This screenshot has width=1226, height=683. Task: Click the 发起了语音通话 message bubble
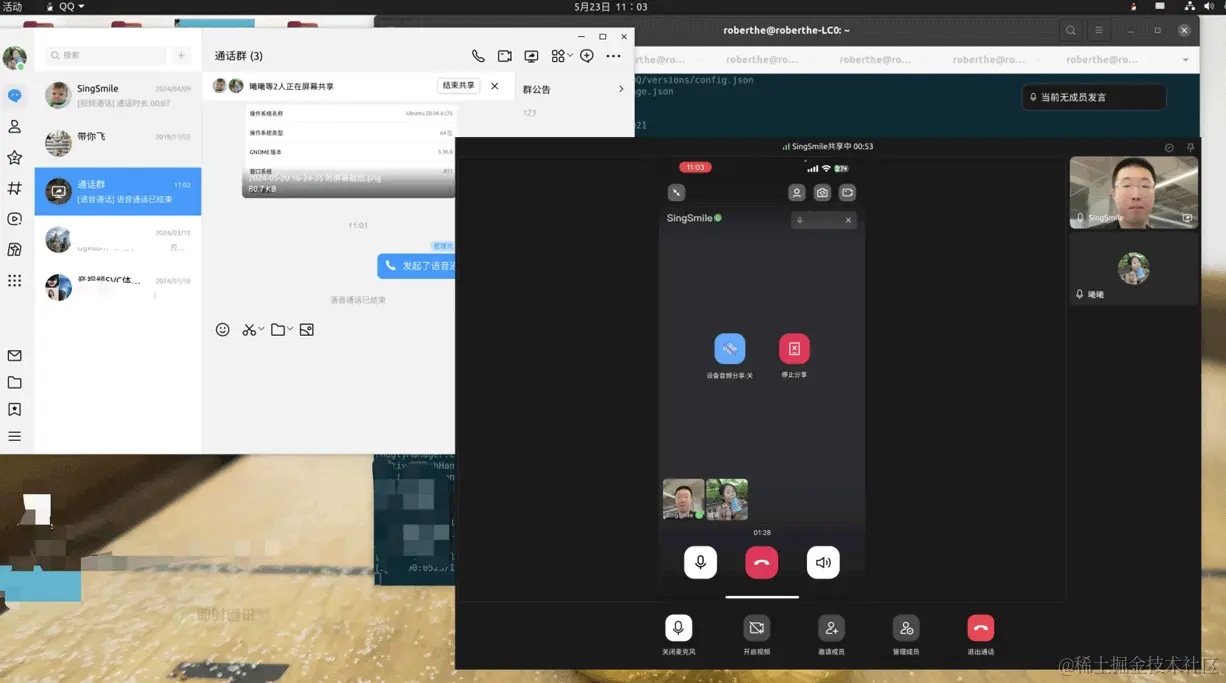(x=418, y=266)
